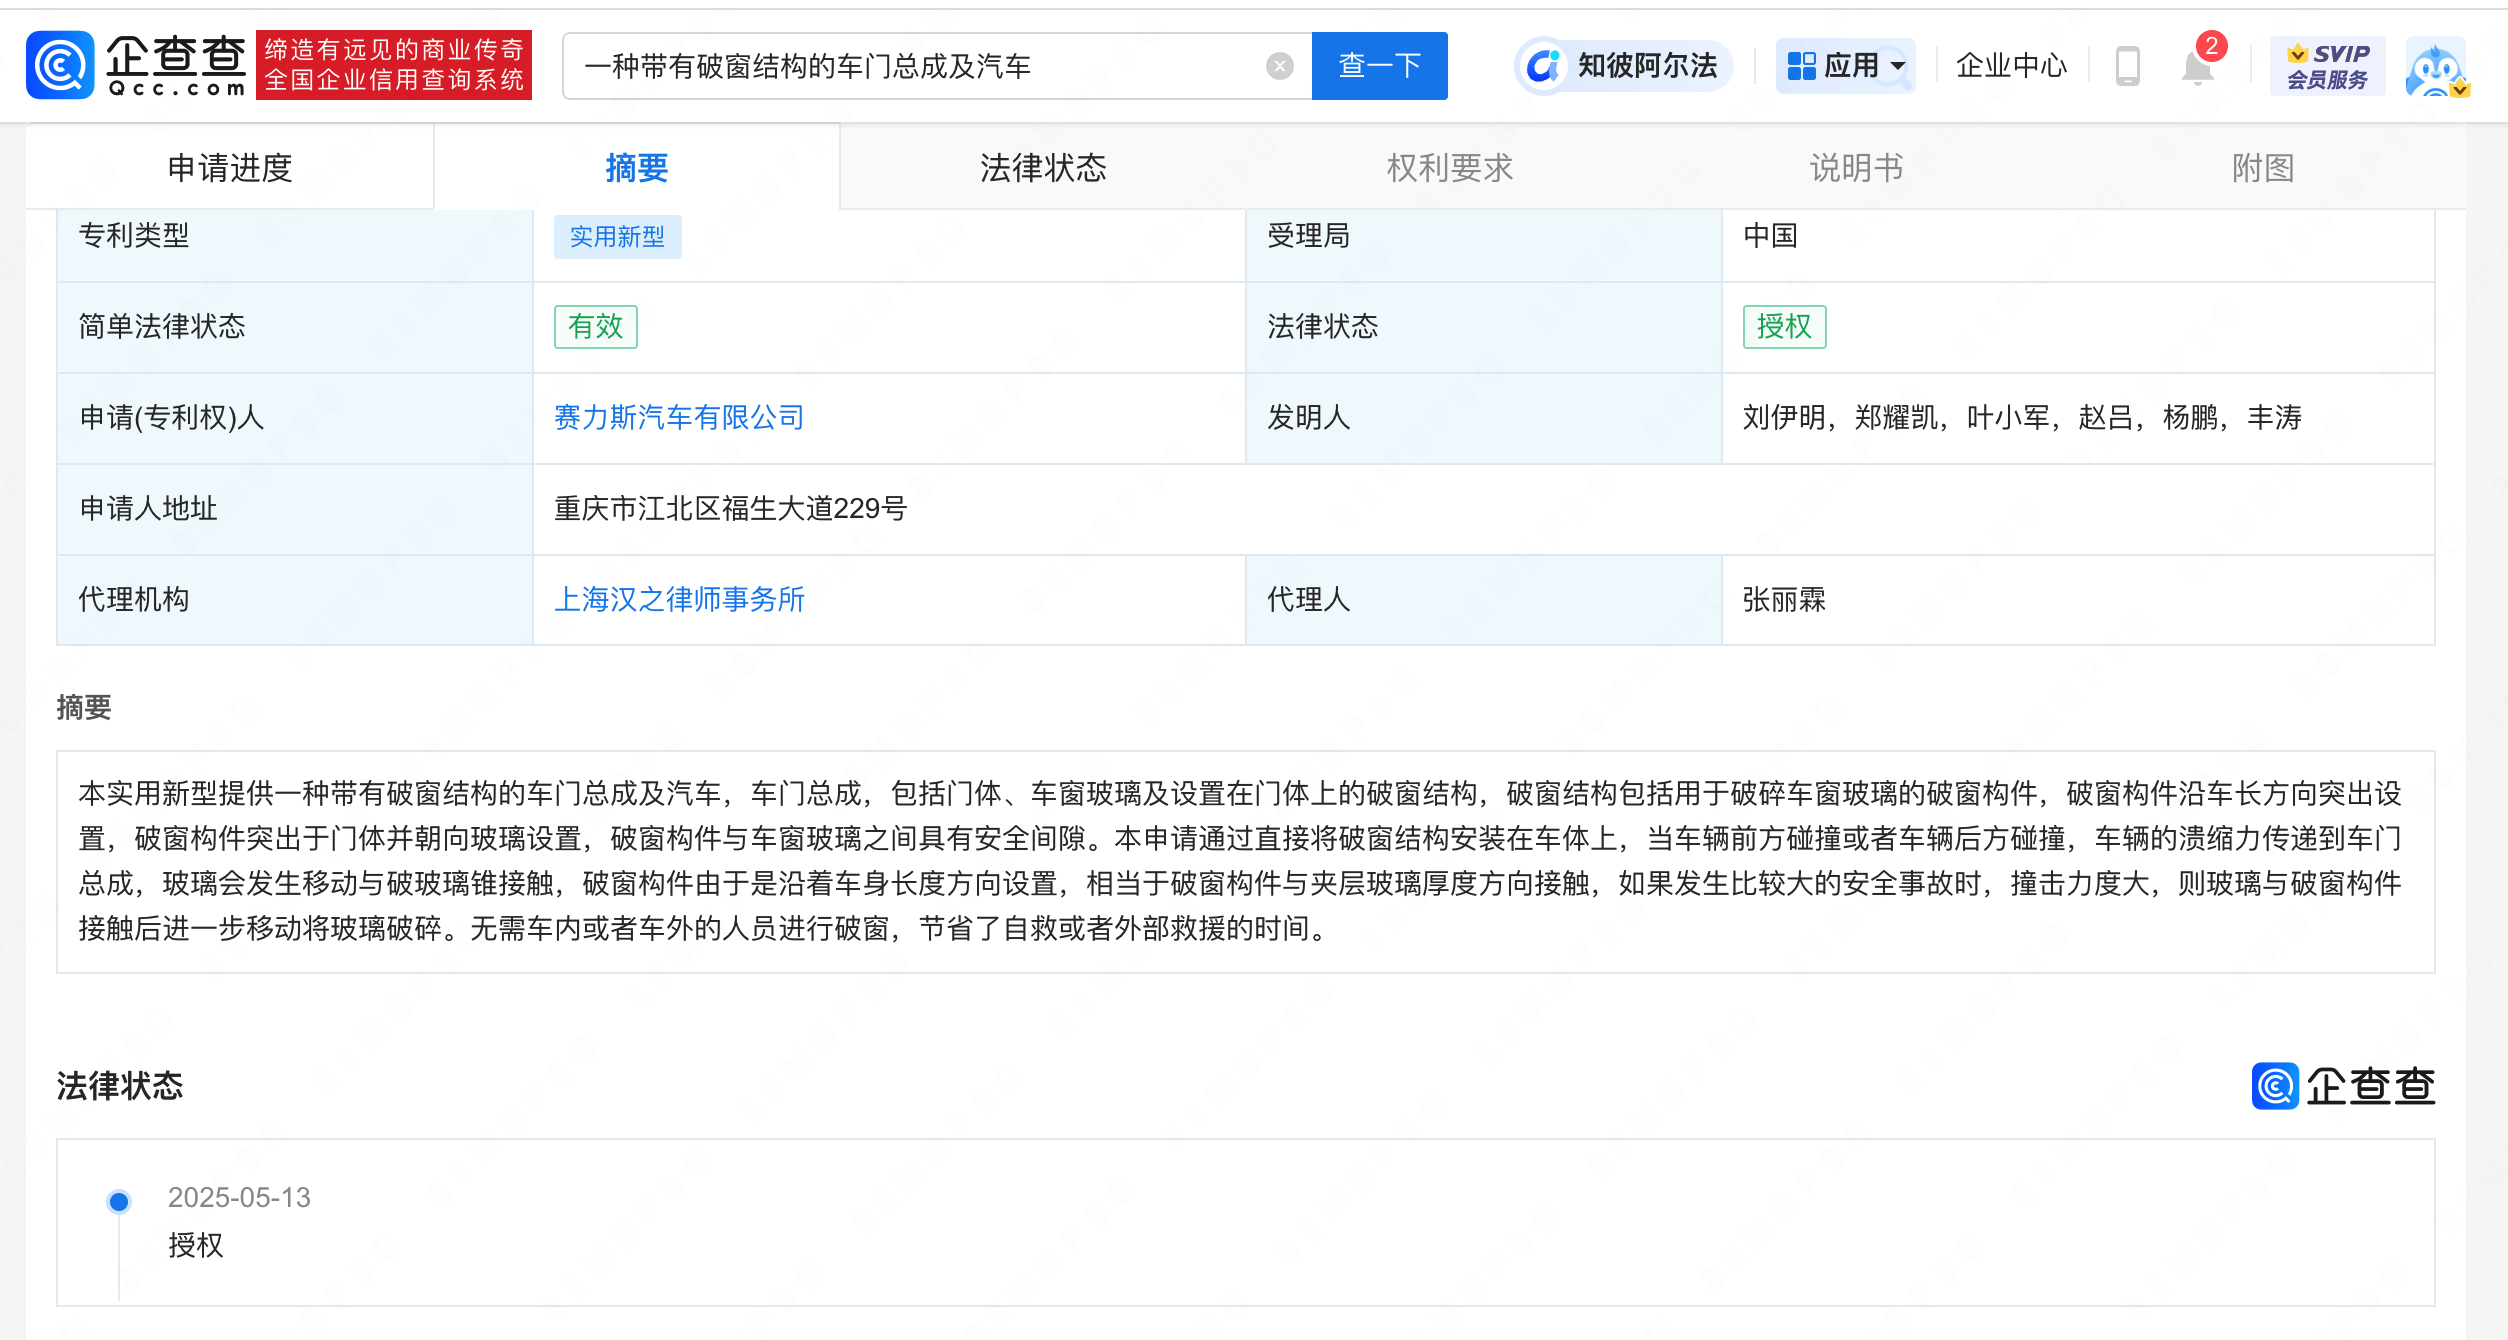Click 中国 in the 受理局 row
Image resolution: width=2508 pixels, height=1340 pixels.
1770,236
